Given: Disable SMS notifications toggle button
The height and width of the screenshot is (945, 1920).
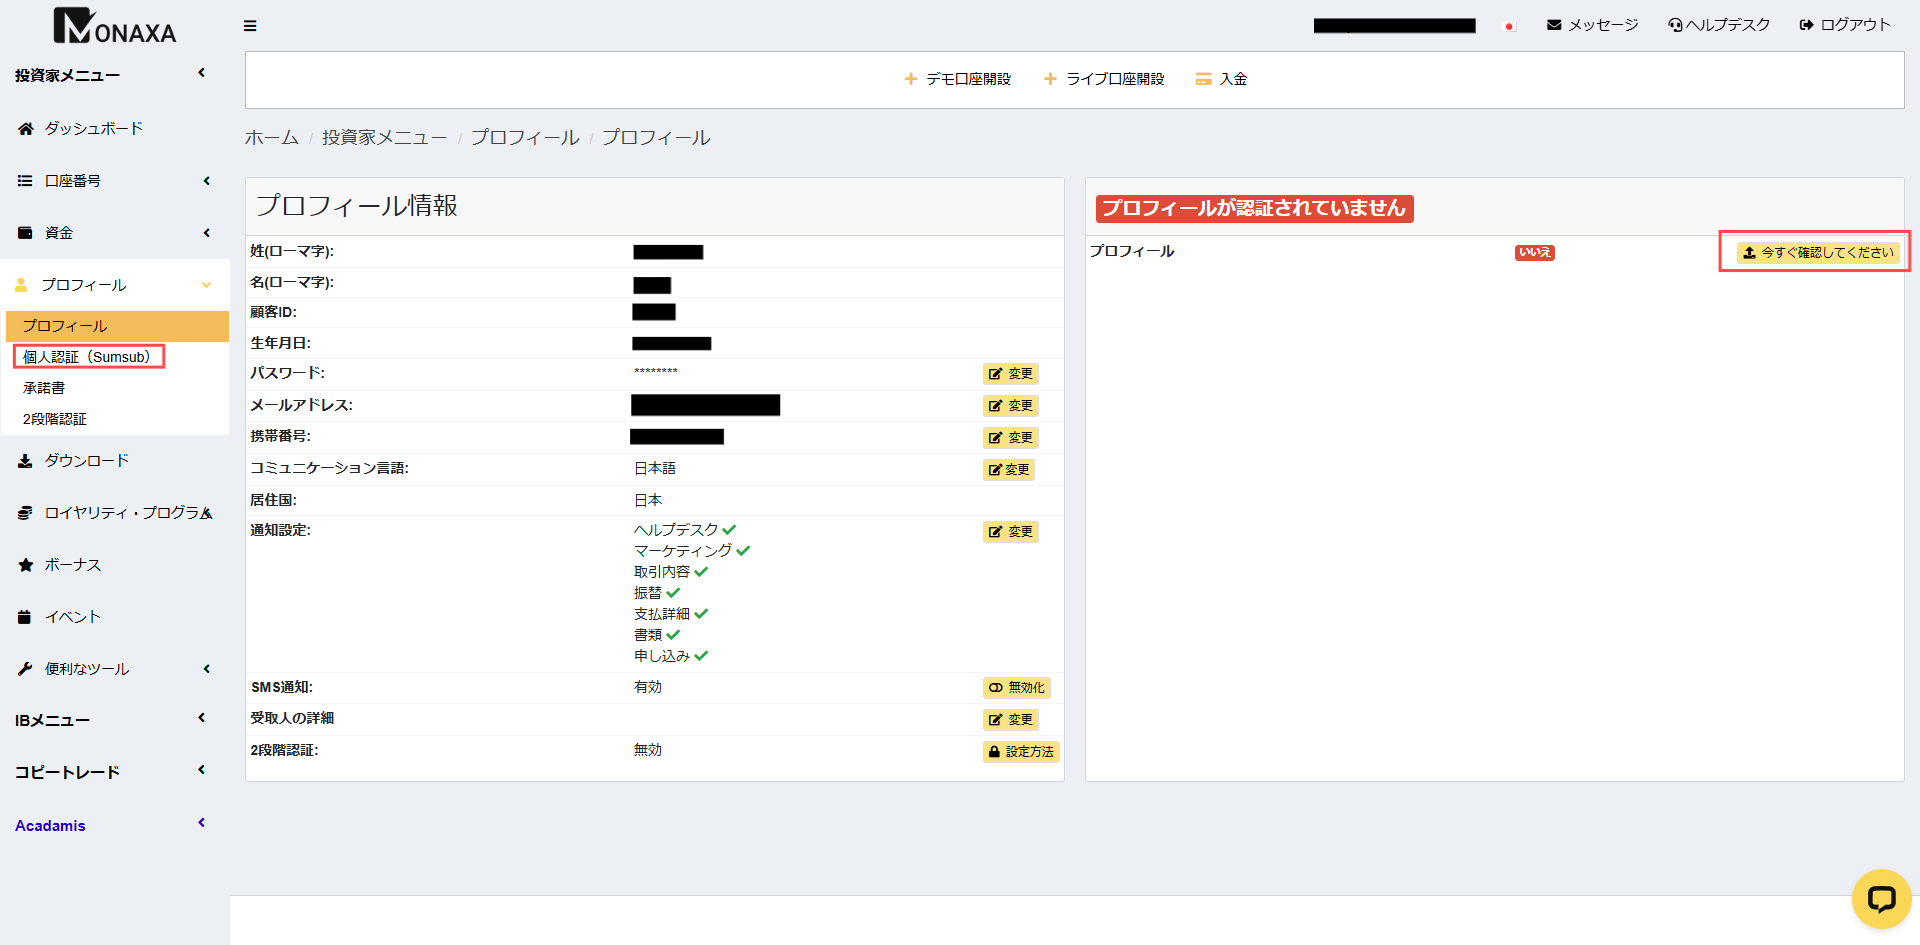Looking at the screenshot, I should click(1016, 688).
